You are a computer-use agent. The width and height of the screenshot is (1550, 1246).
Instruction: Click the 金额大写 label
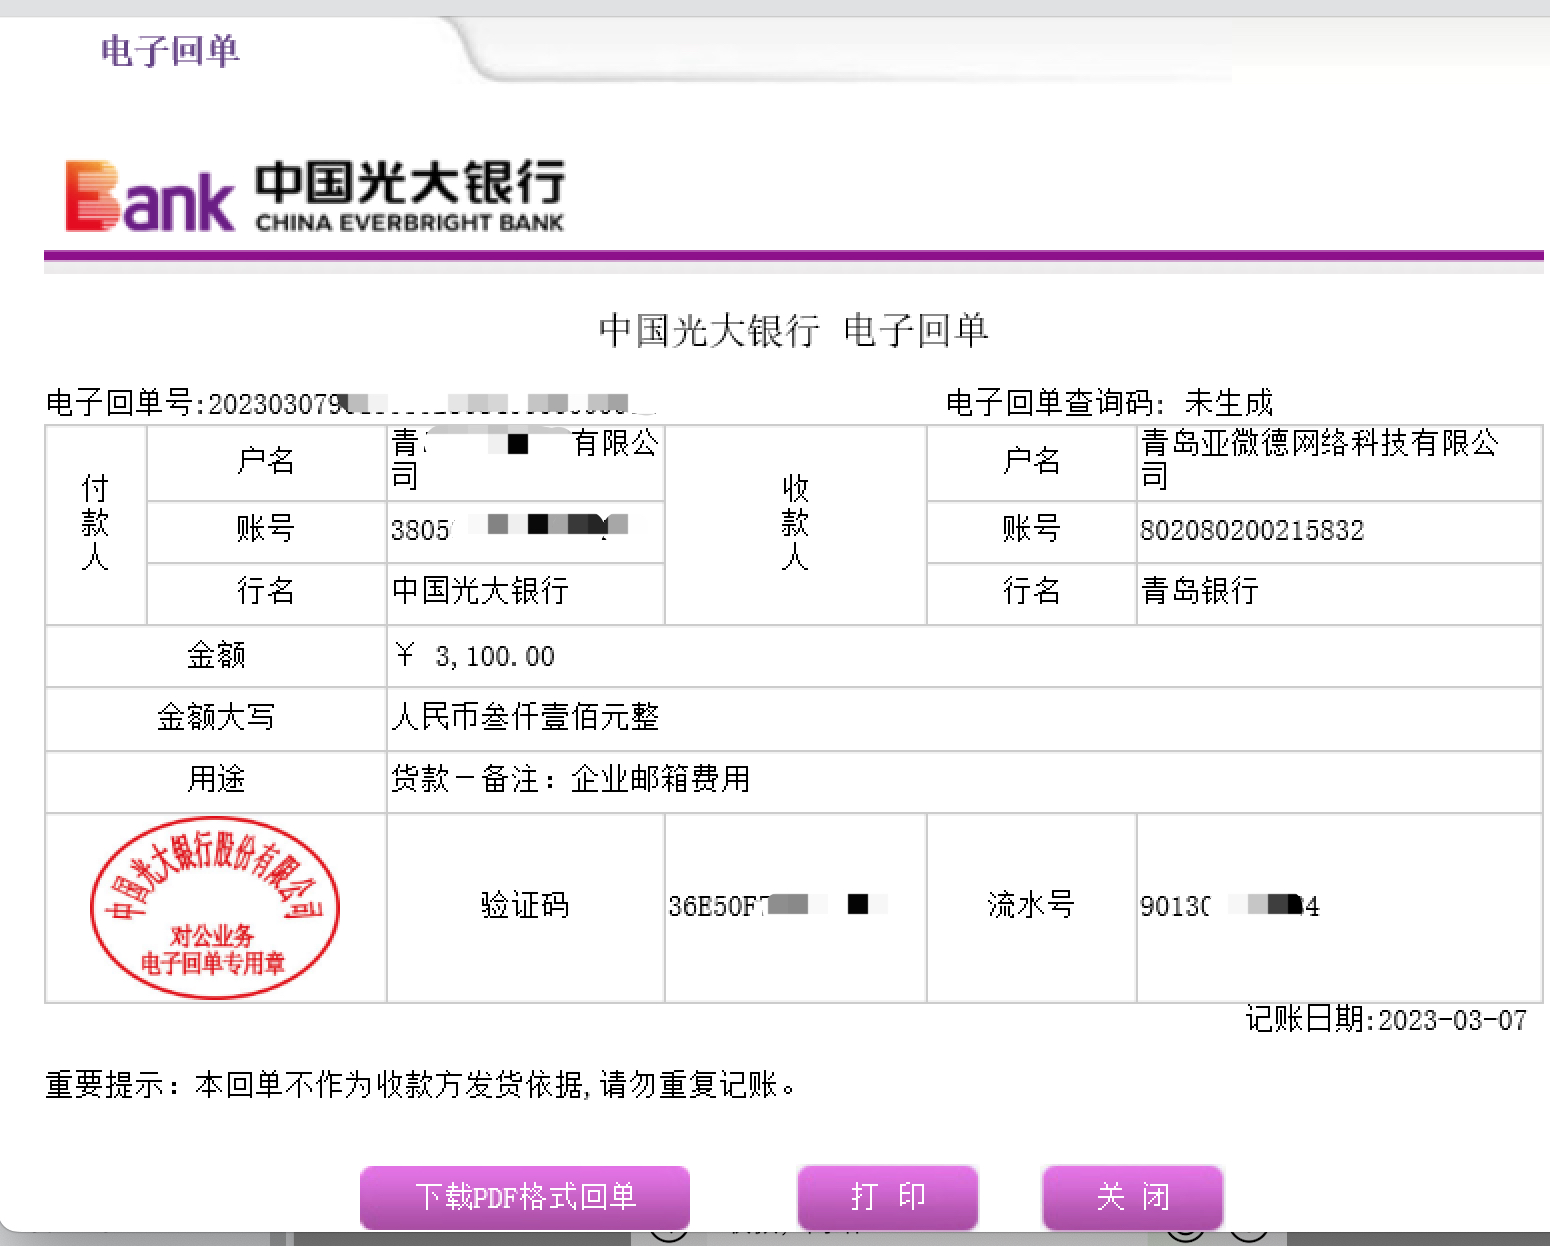click(216, 717)
